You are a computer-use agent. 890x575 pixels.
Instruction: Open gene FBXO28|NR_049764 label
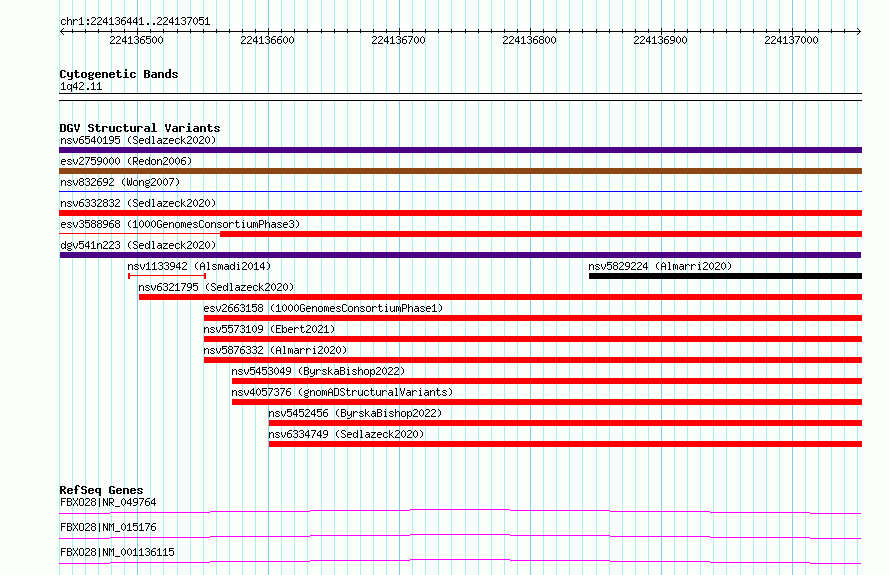click(x=108, y=502)
